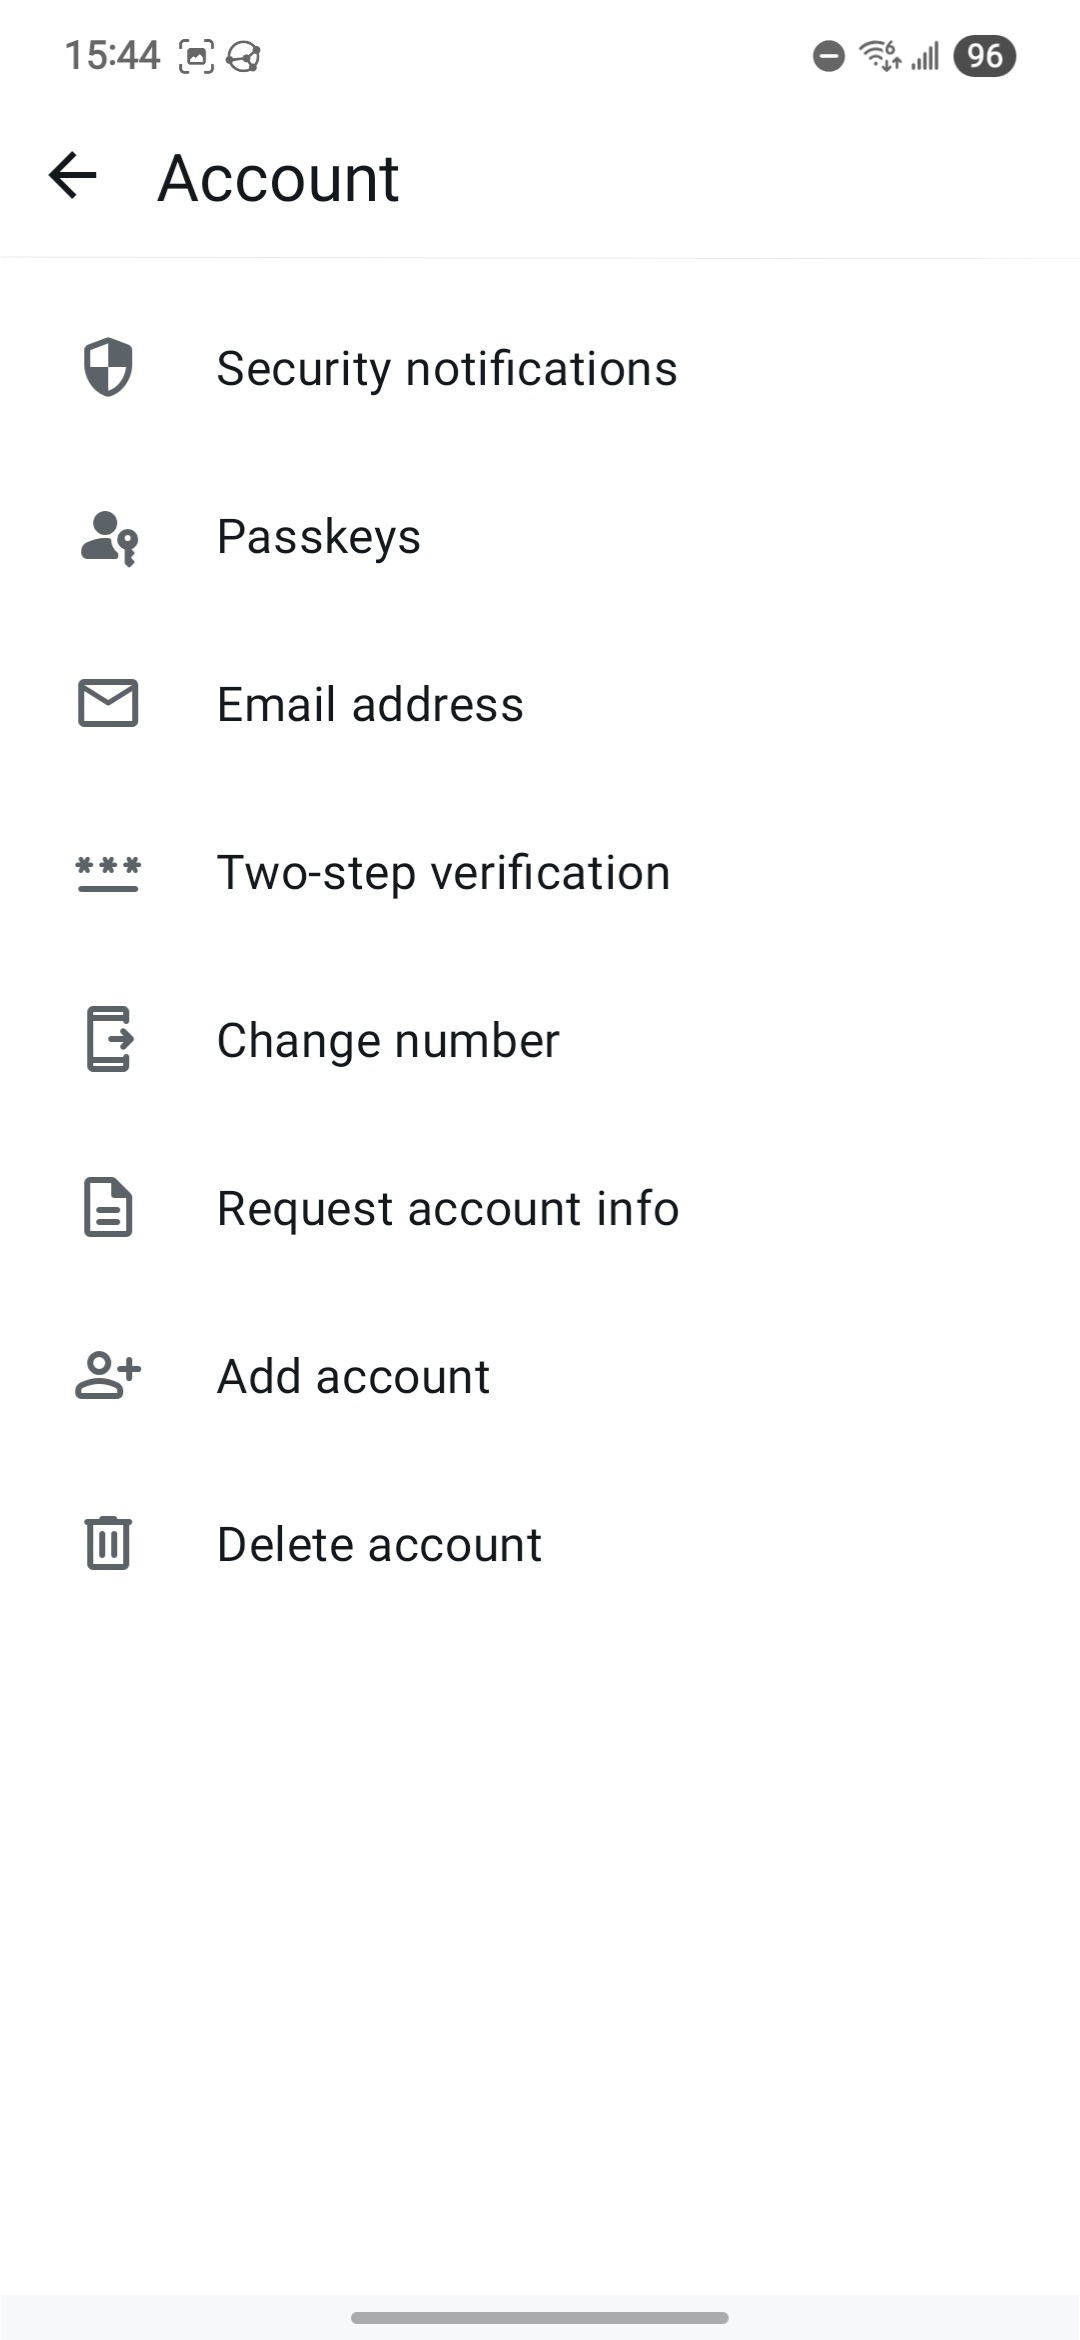Click the Security notifications shield icon

pos(107,368)
